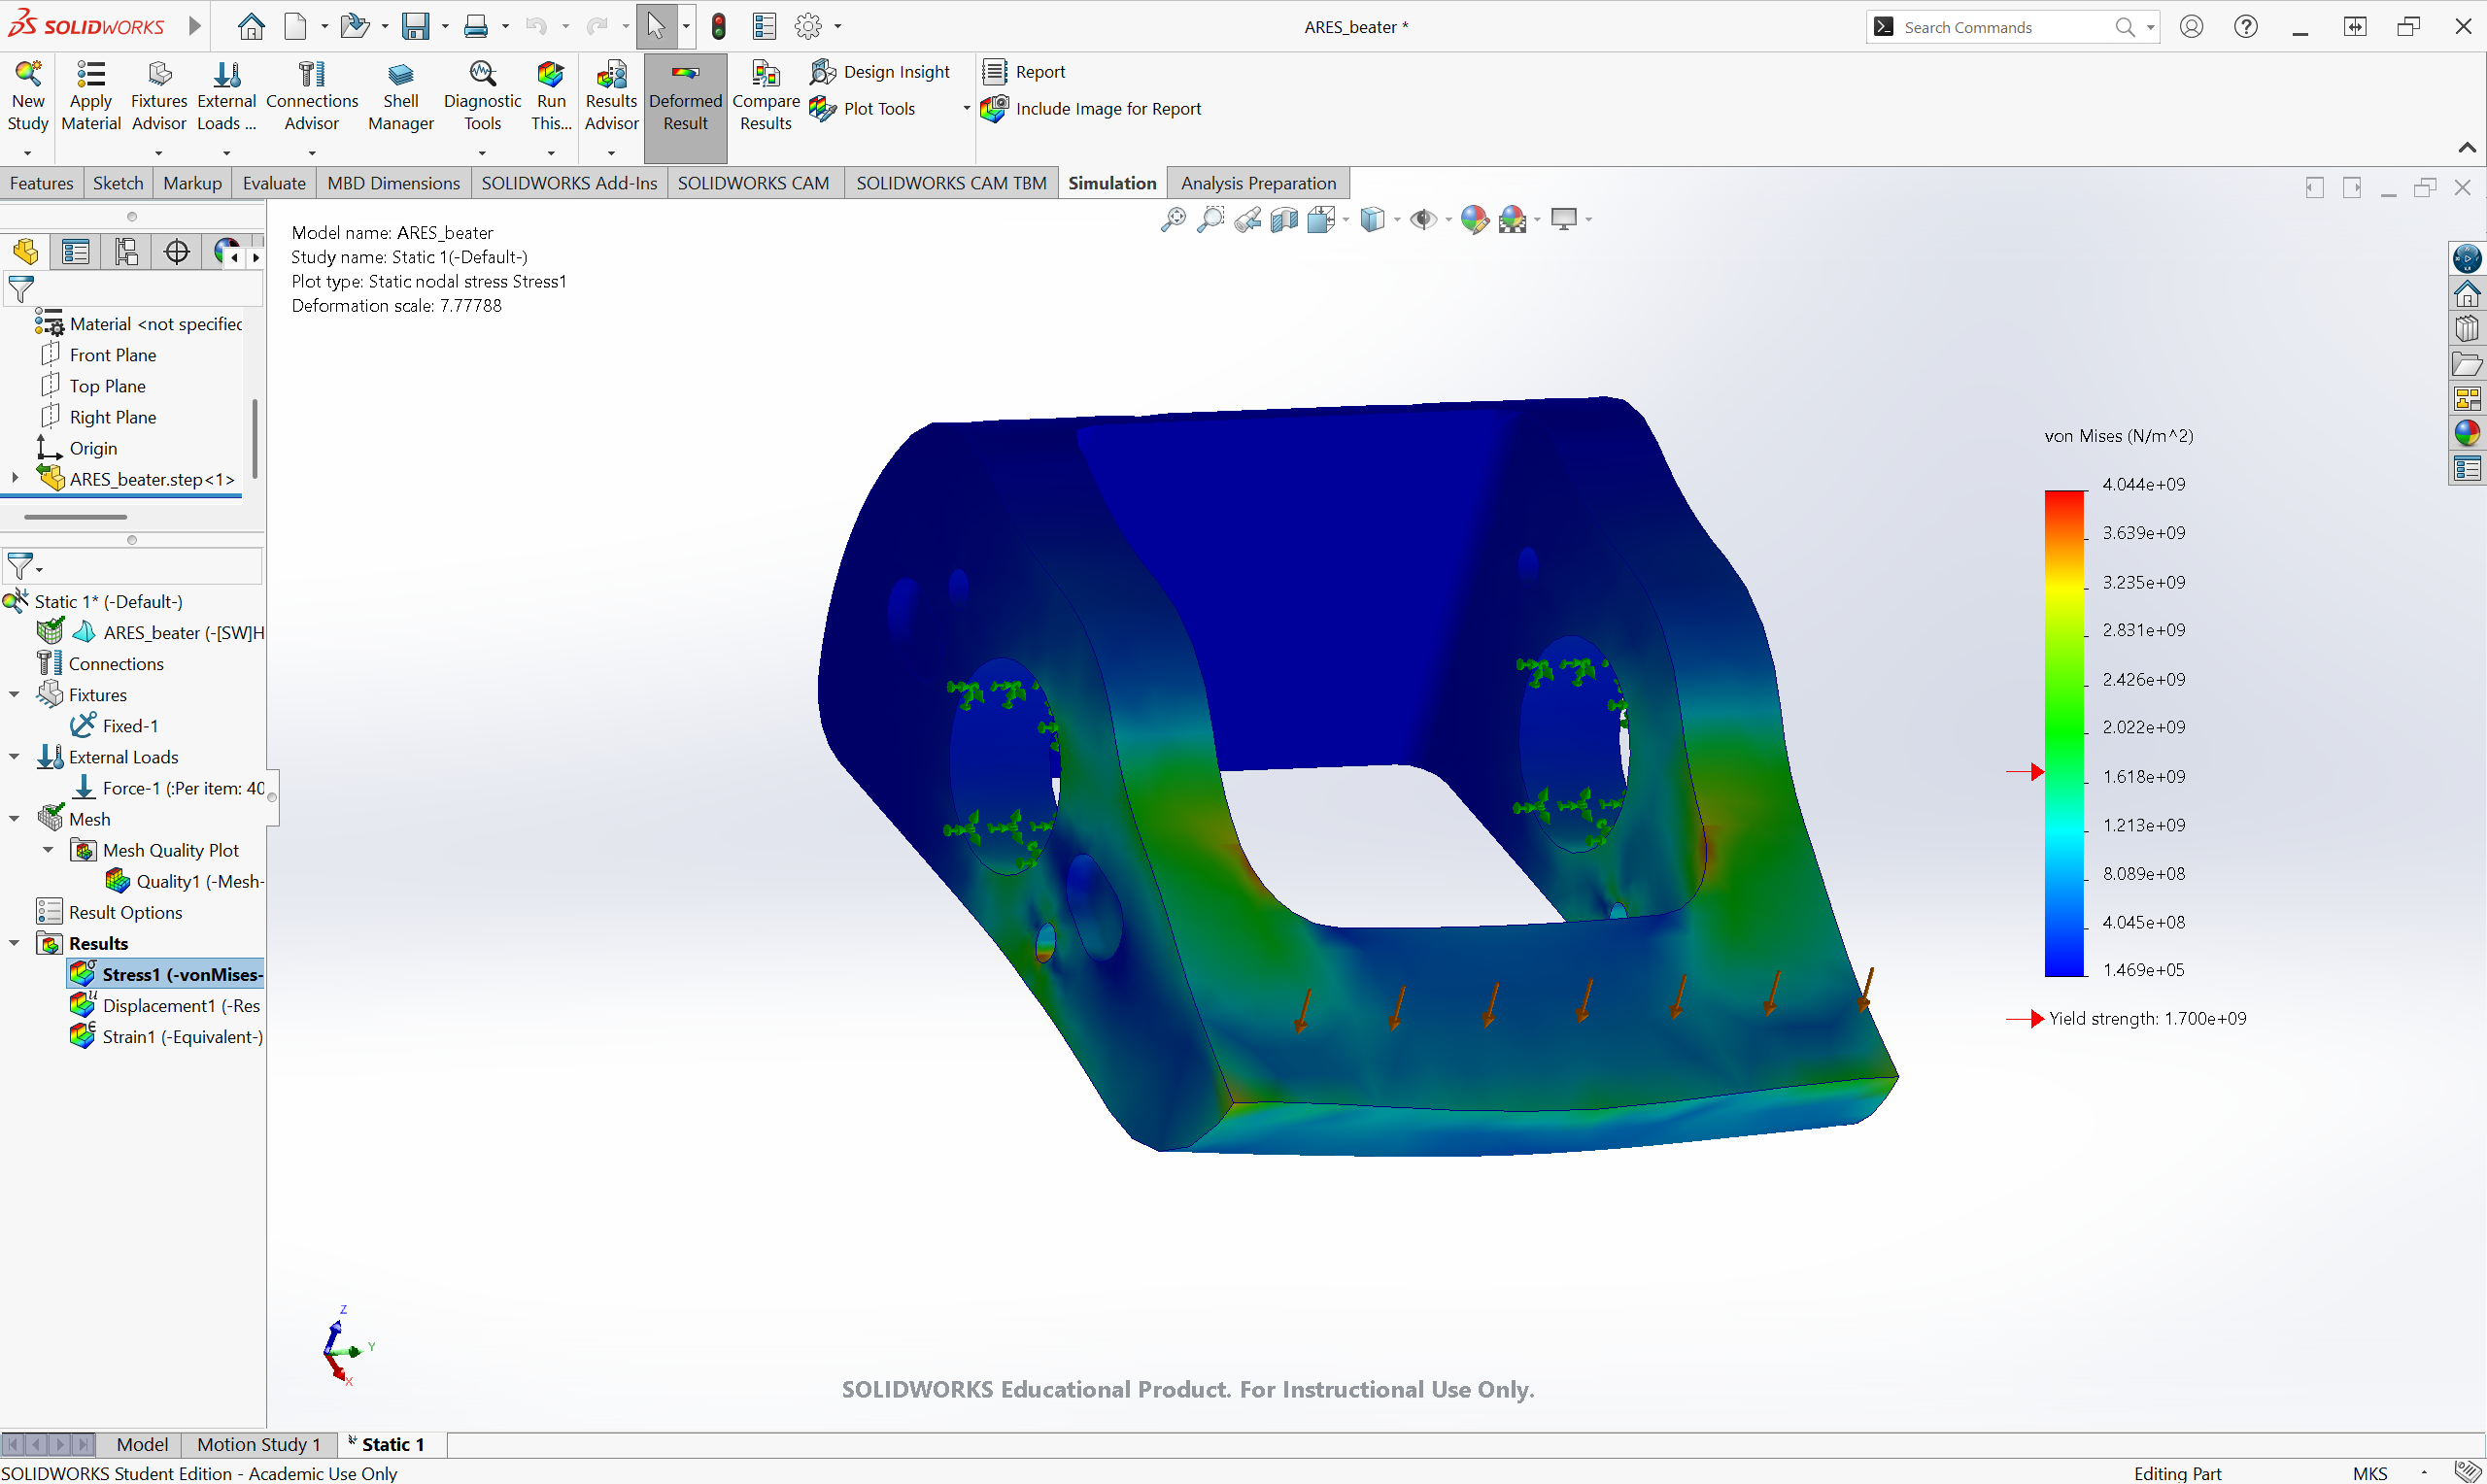Click the New Study icon
The image size is (2487, 1484).
pos(27,96)
